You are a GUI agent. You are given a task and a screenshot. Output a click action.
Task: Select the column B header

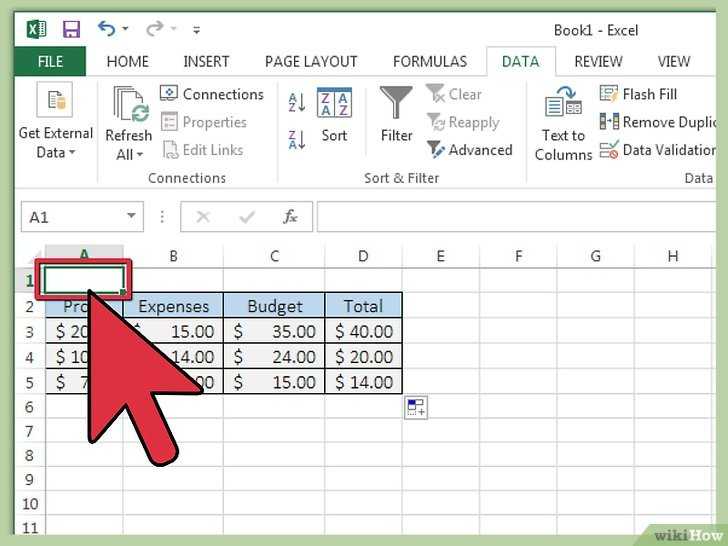pos(173,256)
